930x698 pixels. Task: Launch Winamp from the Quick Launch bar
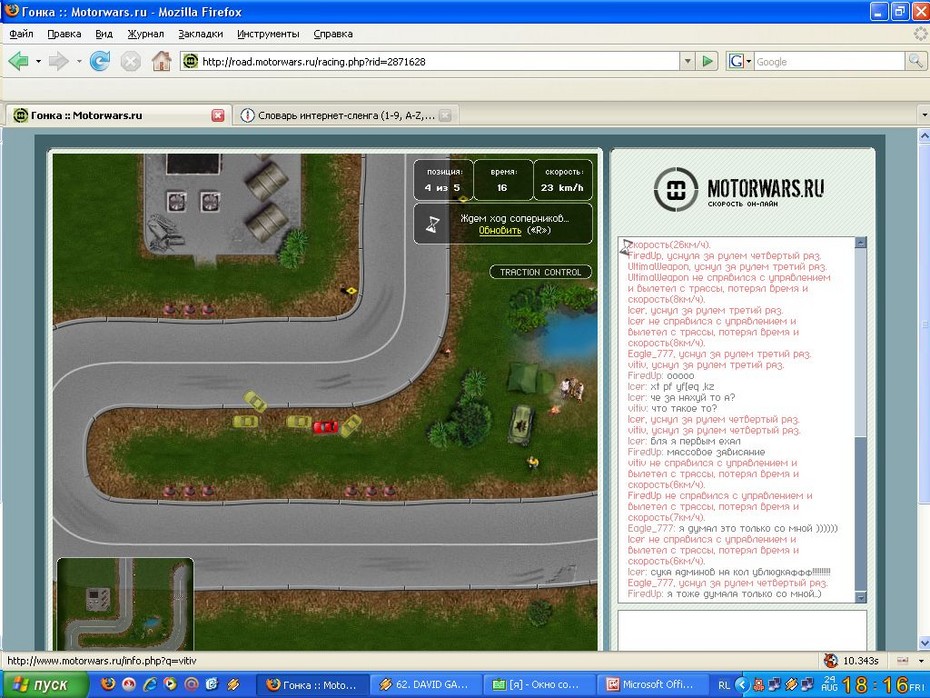click(x=233, y=684)
